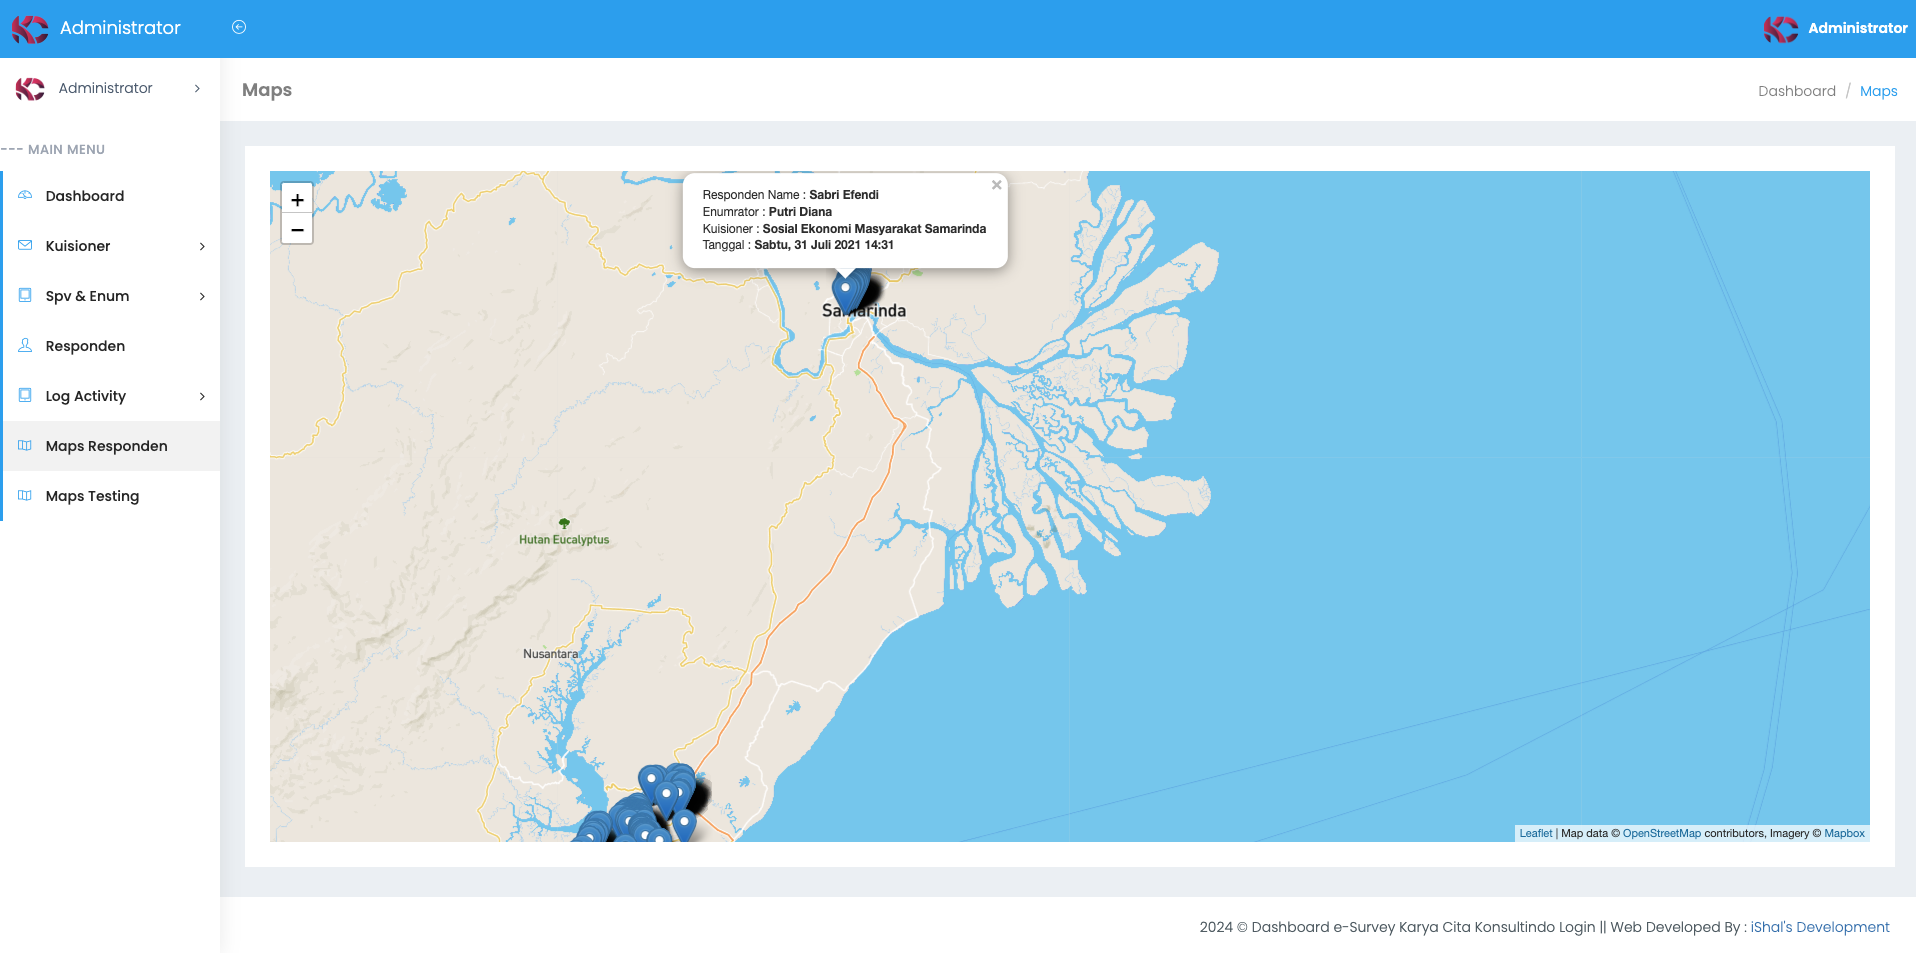Go to Dashboard via breadcrumb link
The image size is (1916, 953).
1796,91
